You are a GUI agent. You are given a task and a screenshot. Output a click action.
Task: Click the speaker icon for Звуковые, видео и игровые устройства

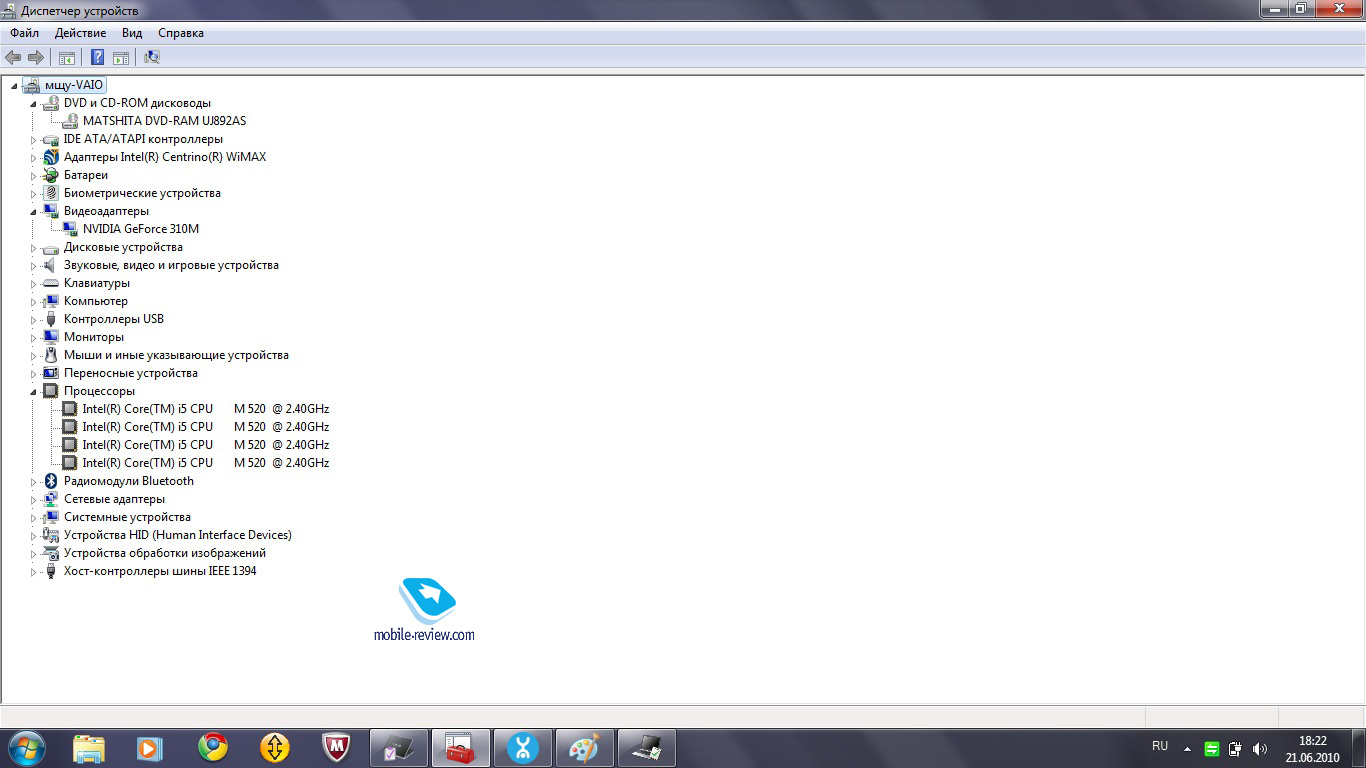(x=51, y=265)
